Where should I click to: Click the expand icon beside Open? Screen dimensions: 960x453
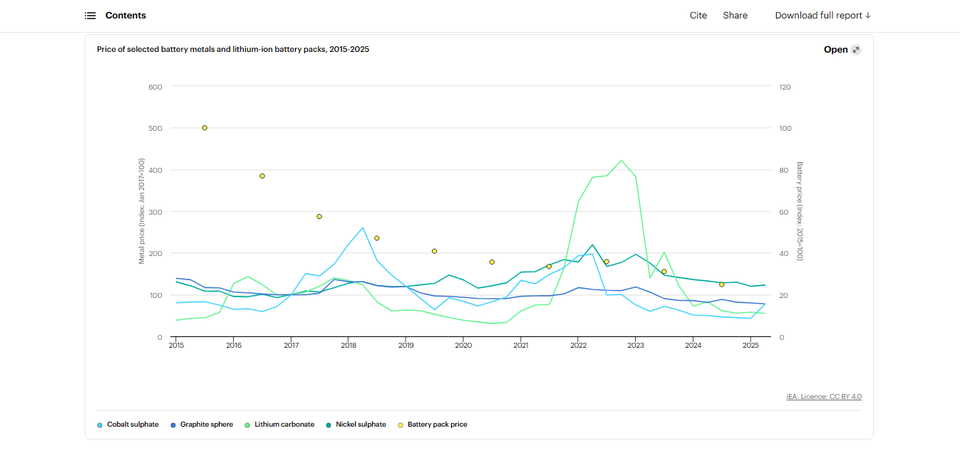click(856, 50)
